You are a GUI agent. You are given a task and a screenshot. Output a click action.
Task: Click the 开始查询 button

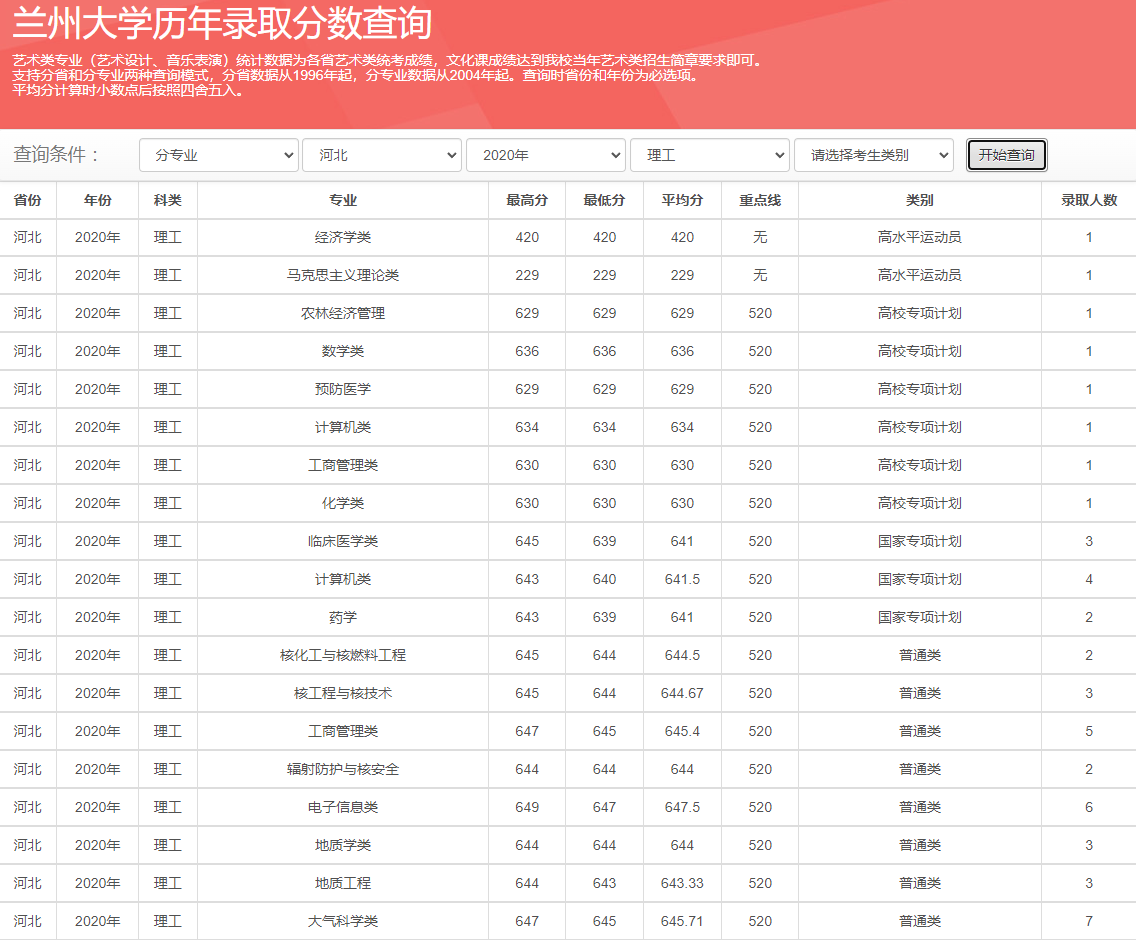pyautogui.click(x=1006, y=155)
